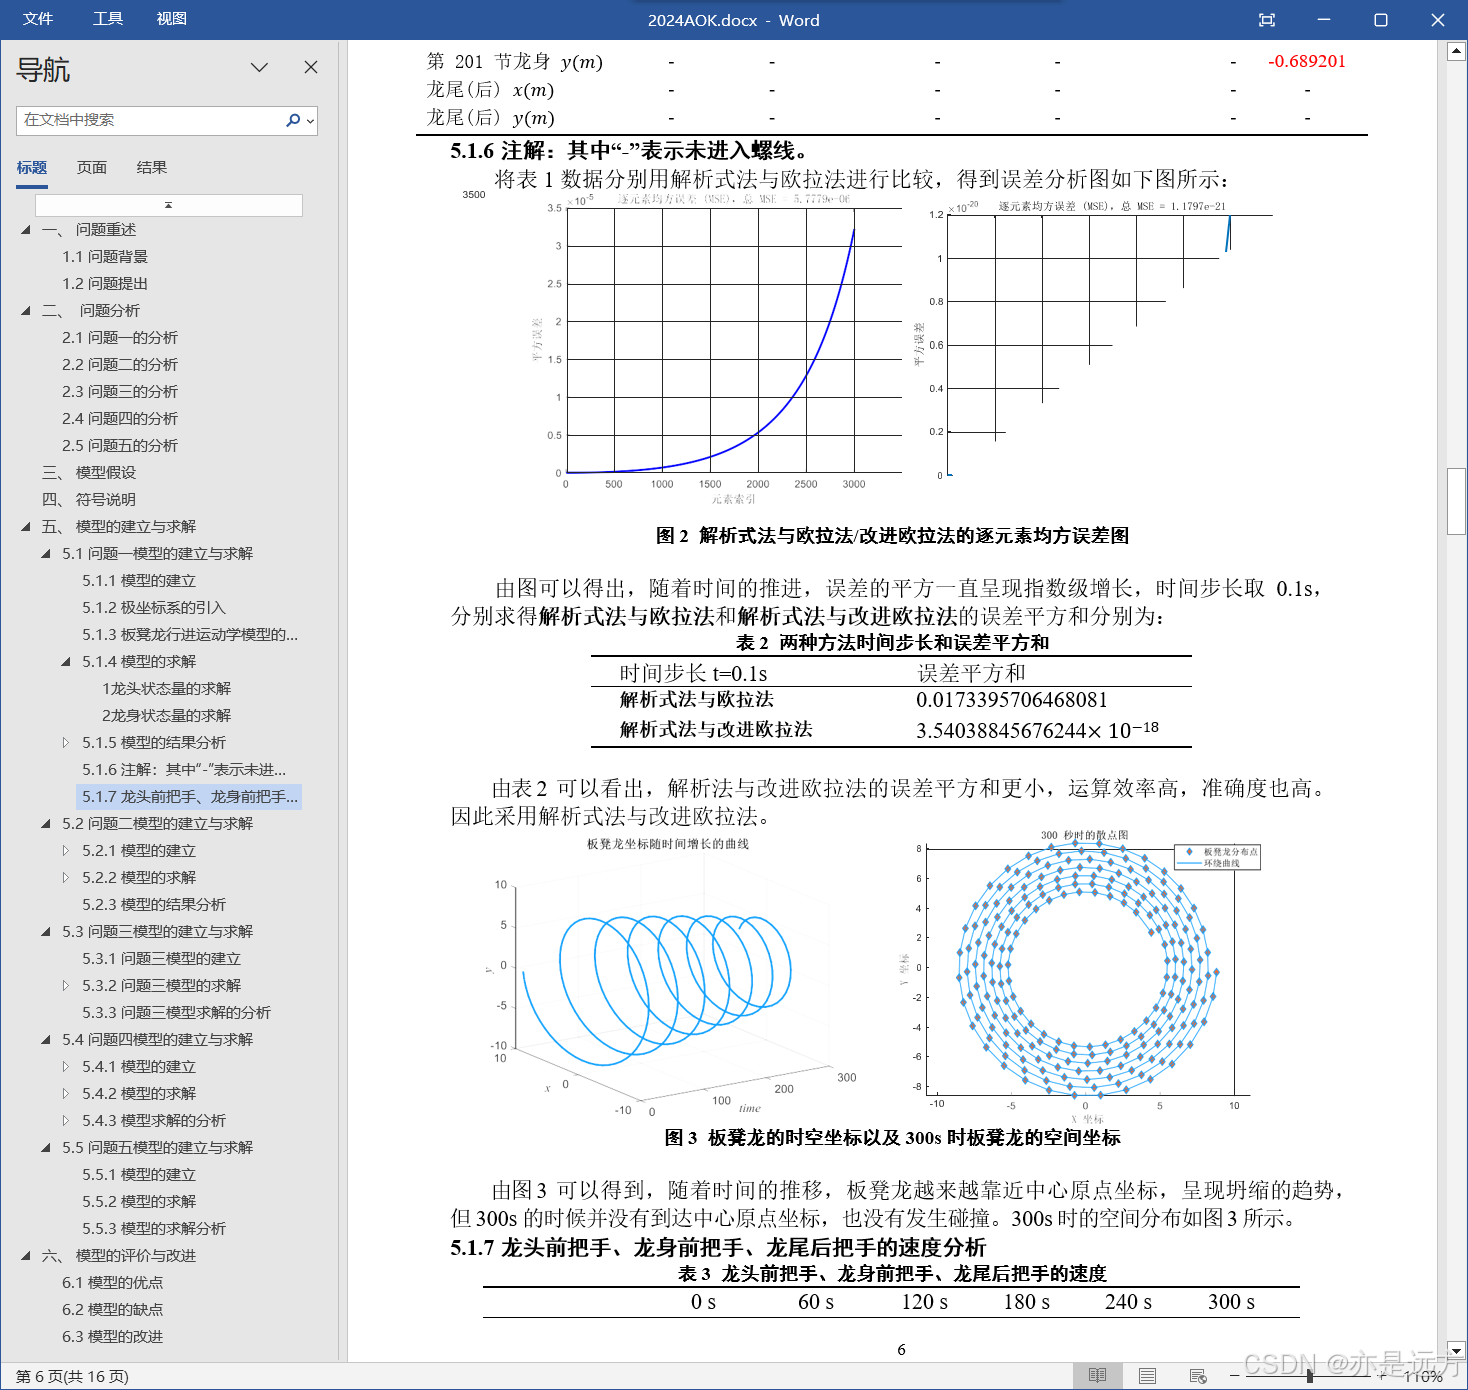This screenshot has height=1390, width=1468.
Task: Select heading 5.1.7 龙头前把手、龙身前把手
Action: coord(190,797)
